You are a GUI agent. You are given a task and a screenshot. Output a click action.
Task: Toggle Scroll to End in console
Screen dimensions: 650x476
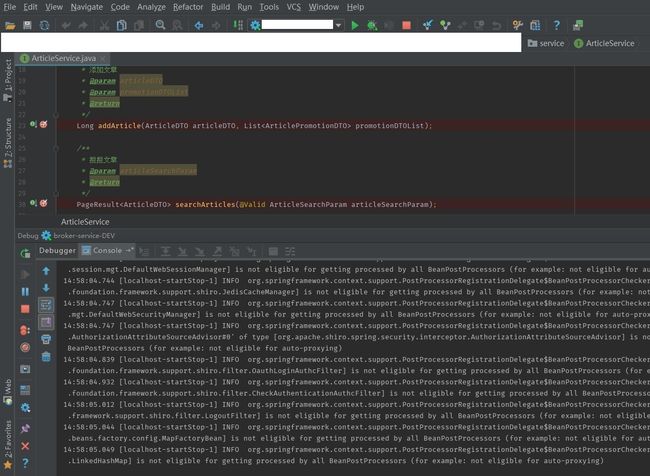(x=46, y=322)
